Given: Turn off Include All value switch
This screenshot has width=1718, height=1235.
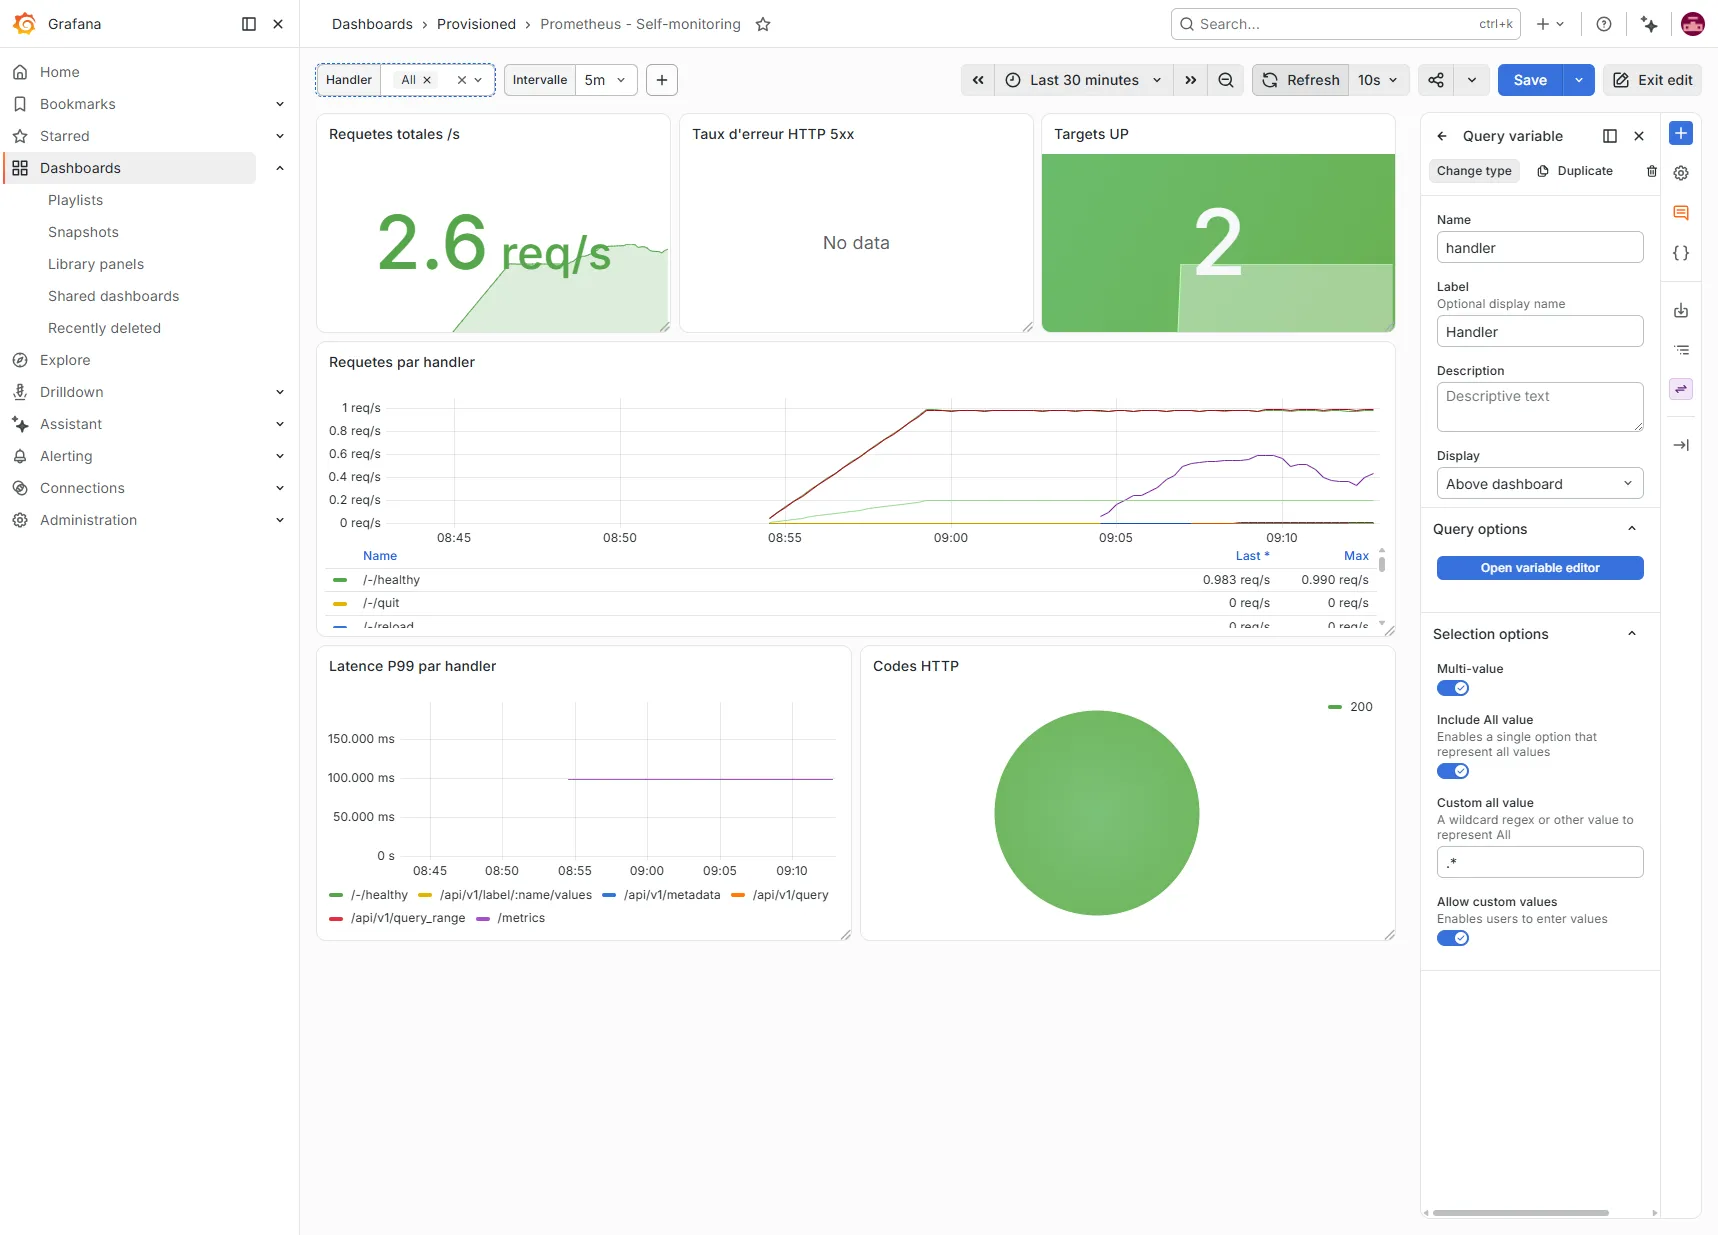Looking at the screenshot, I should point(1453,771).
